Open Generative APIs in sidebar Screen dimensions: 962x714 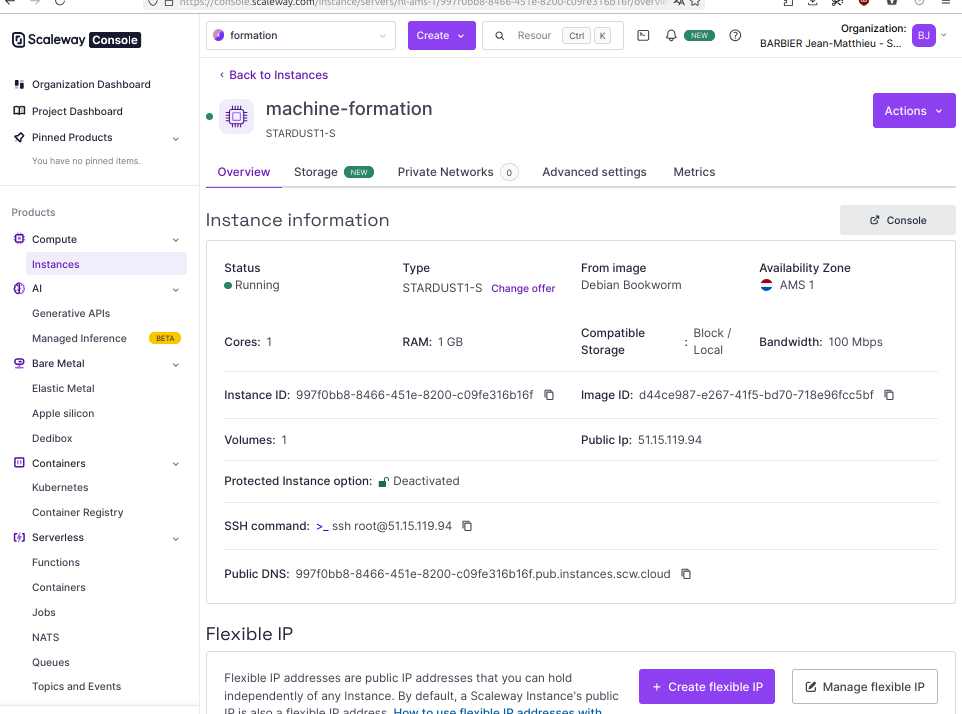(71, 313)
